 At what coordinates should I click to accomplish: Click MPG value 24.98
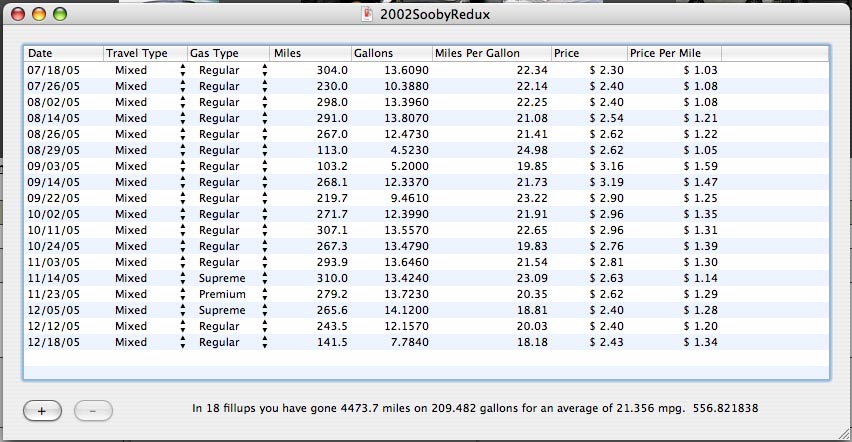click(x=532, y=150)
